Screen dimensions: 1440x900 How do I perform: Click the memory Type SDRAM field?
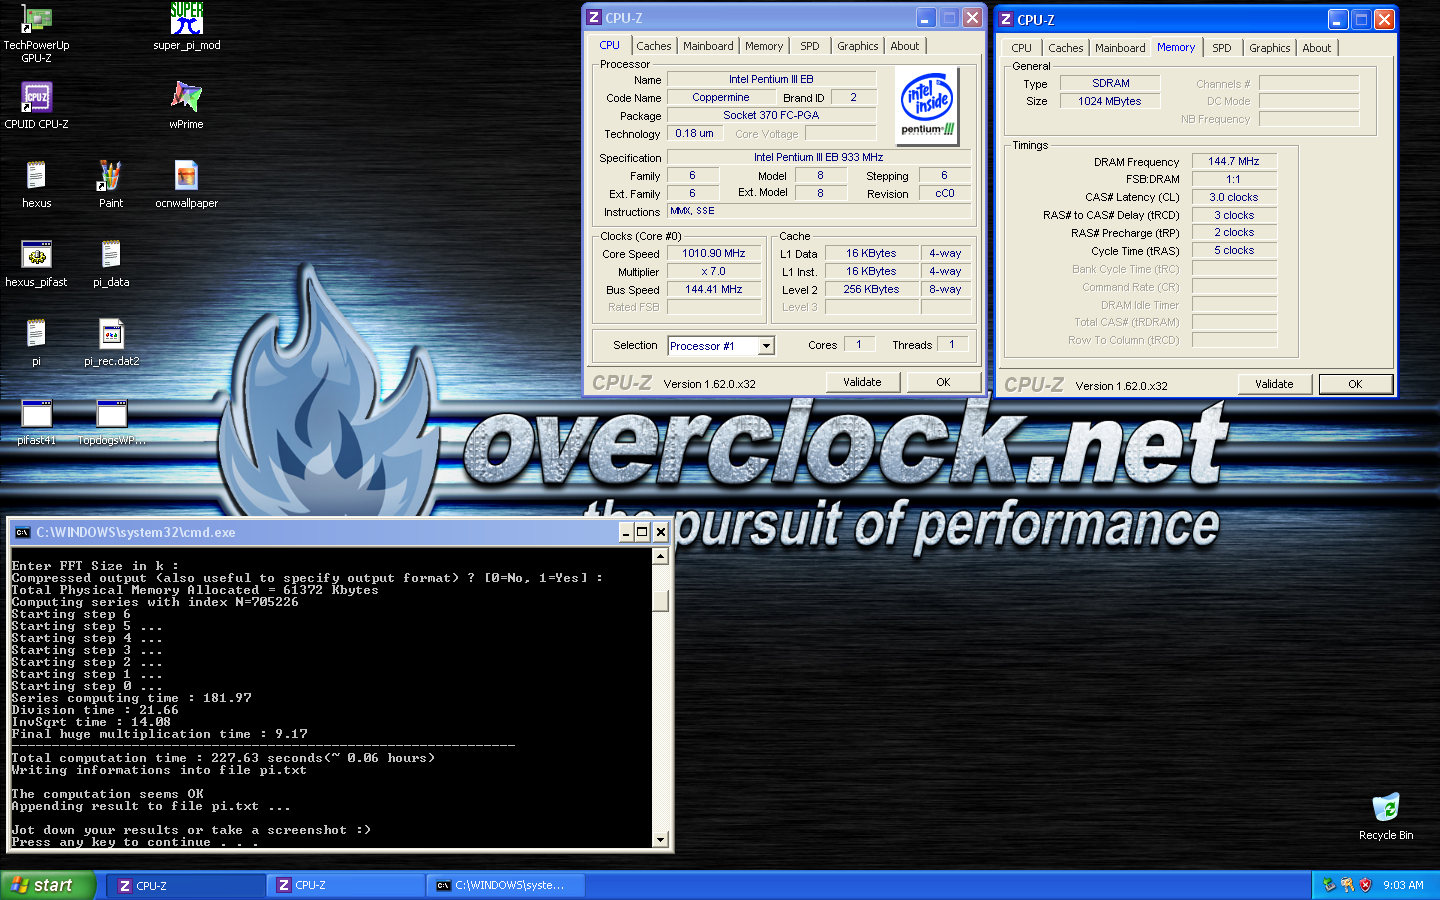(x=1110, y=83)
